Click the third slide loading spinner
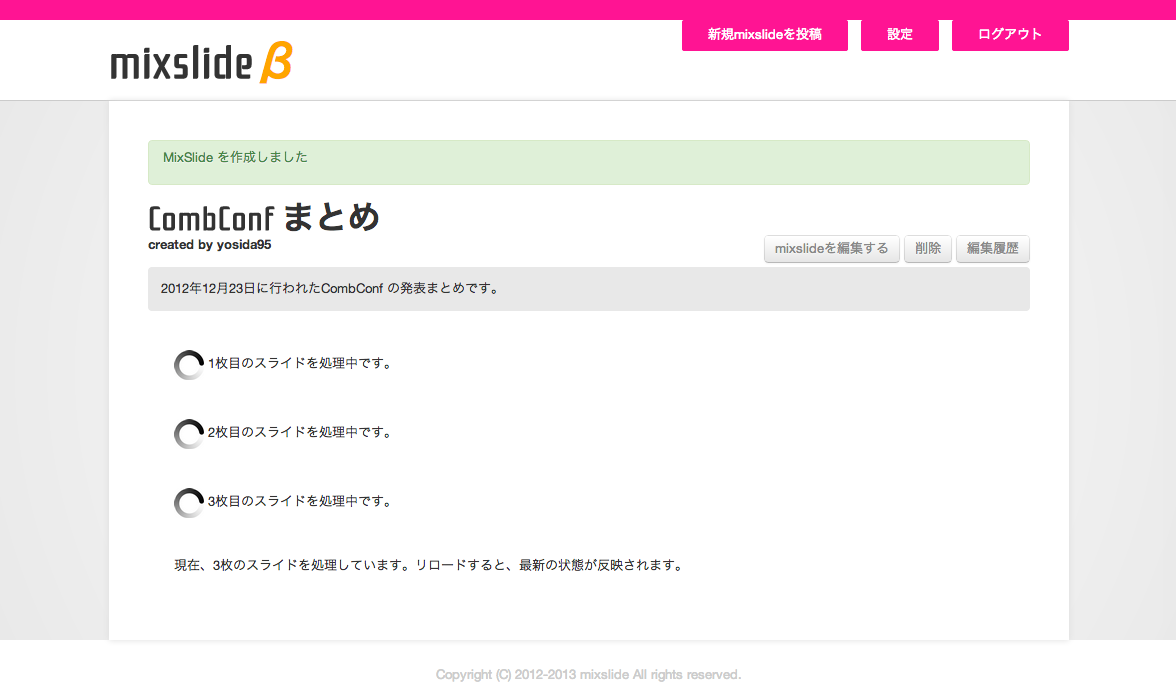1176x688 pixels. 189,503
